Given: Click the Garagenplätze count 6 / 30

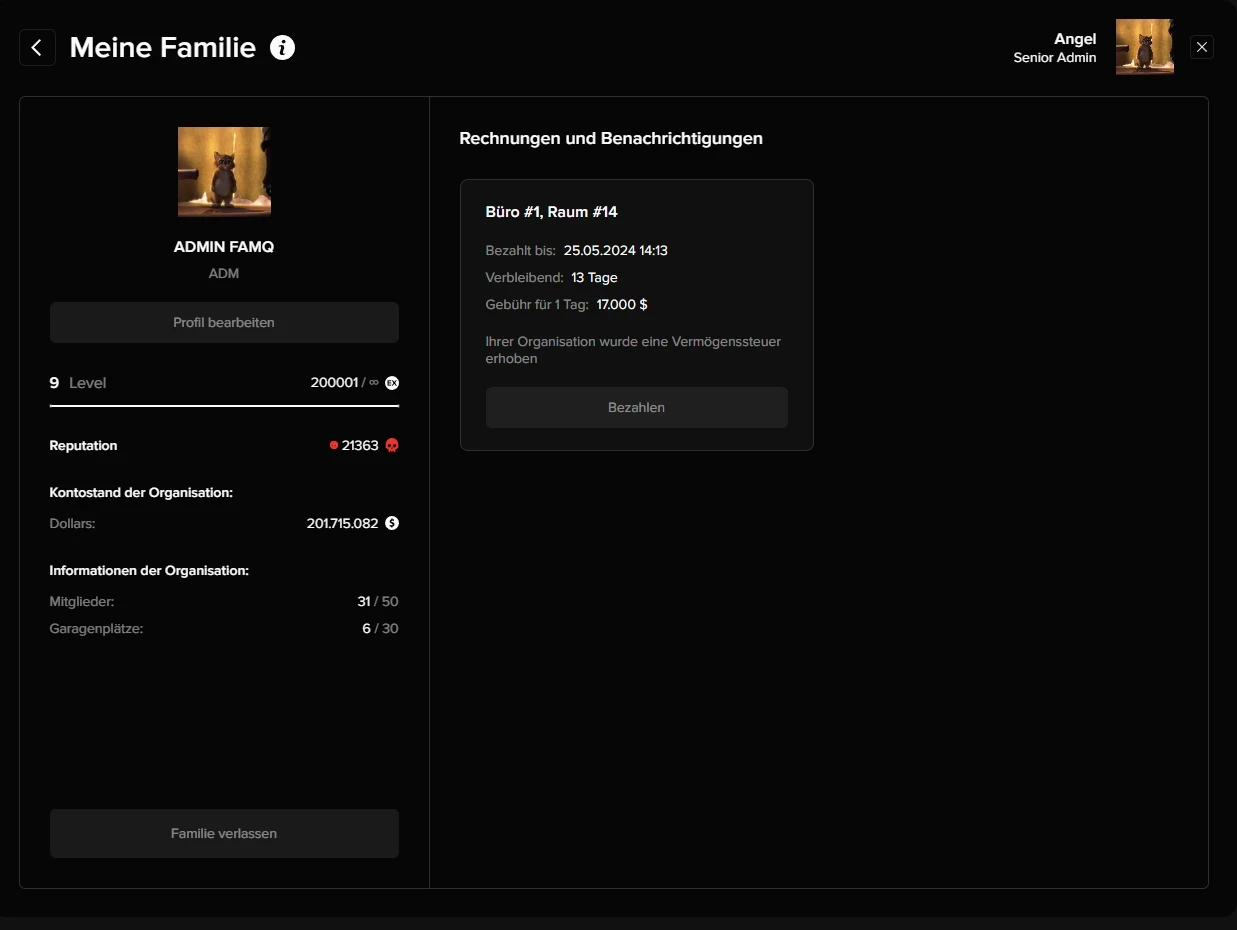Looking at the screenshot, I should (380, 629).
